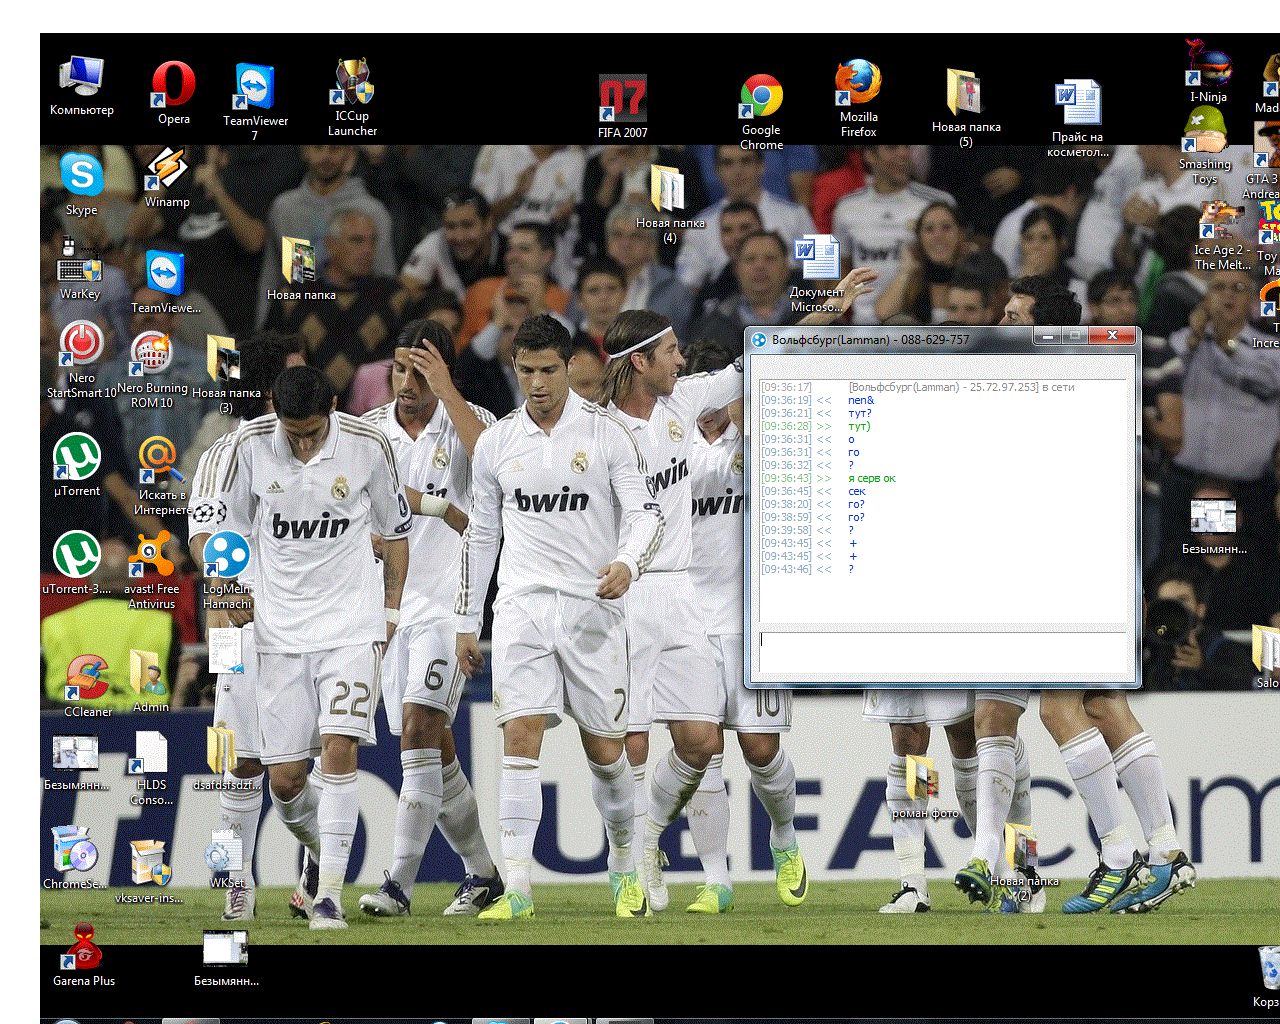1280x1024 pixels.
Task: Start FIFA 2007 game shortcut
Action: point(623,106)
